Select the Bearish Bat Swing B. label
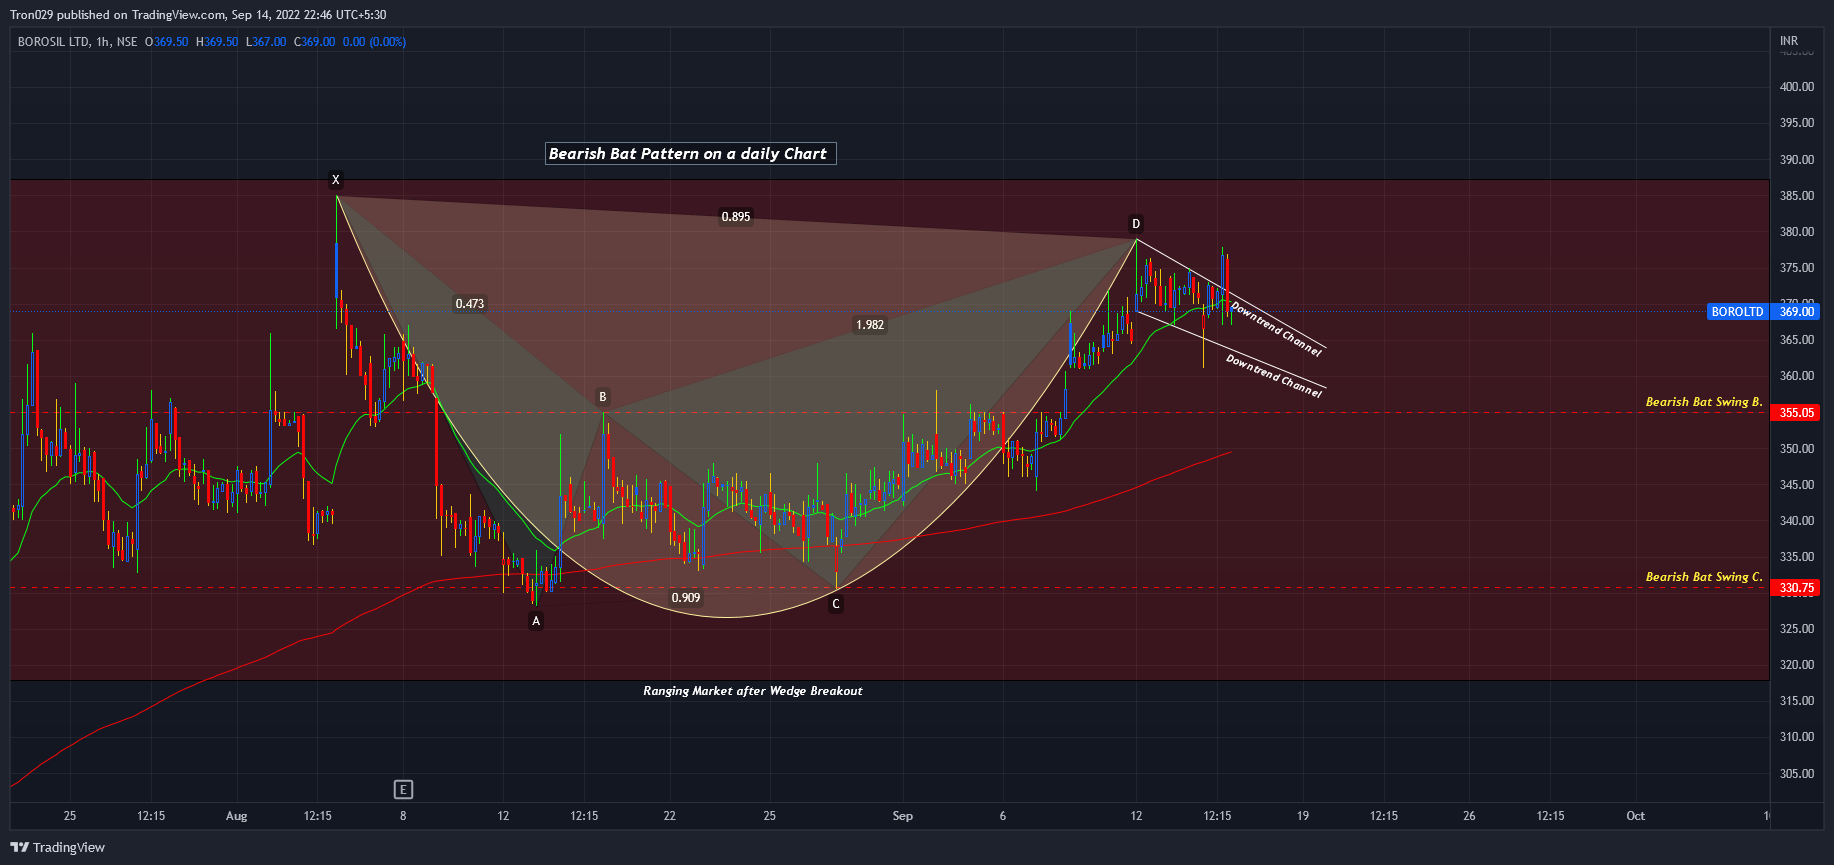The image size is (1834, 865). [x=1704, y=402]
